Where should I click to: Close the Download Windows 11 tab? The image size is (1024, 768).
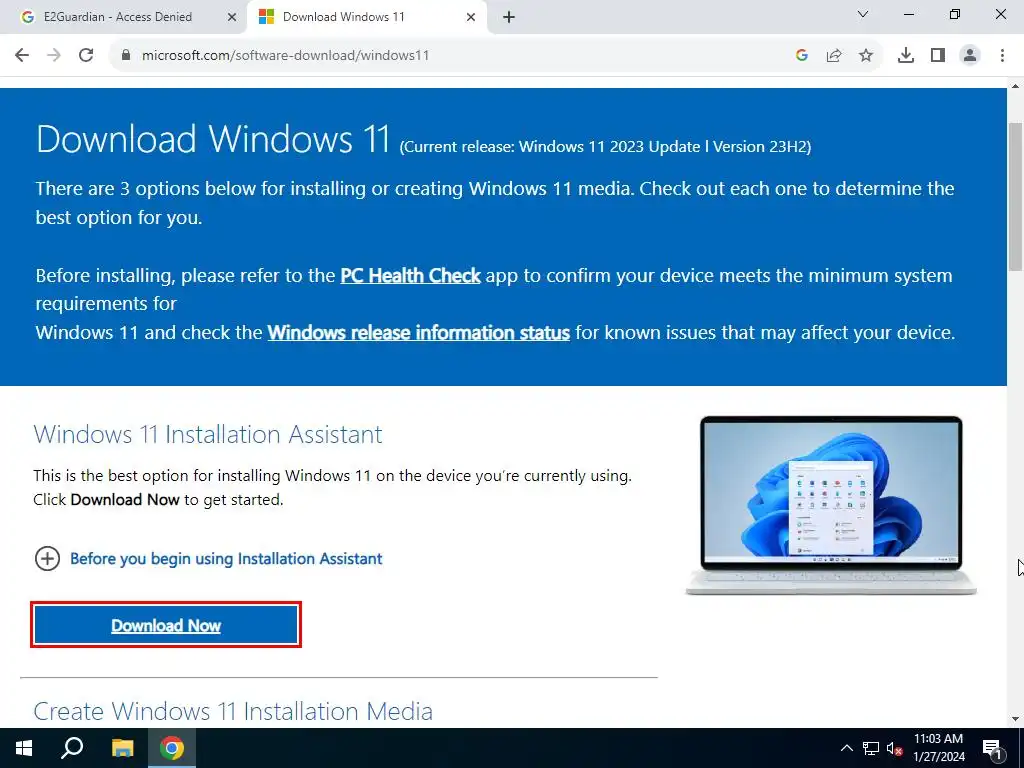[471, 18]
